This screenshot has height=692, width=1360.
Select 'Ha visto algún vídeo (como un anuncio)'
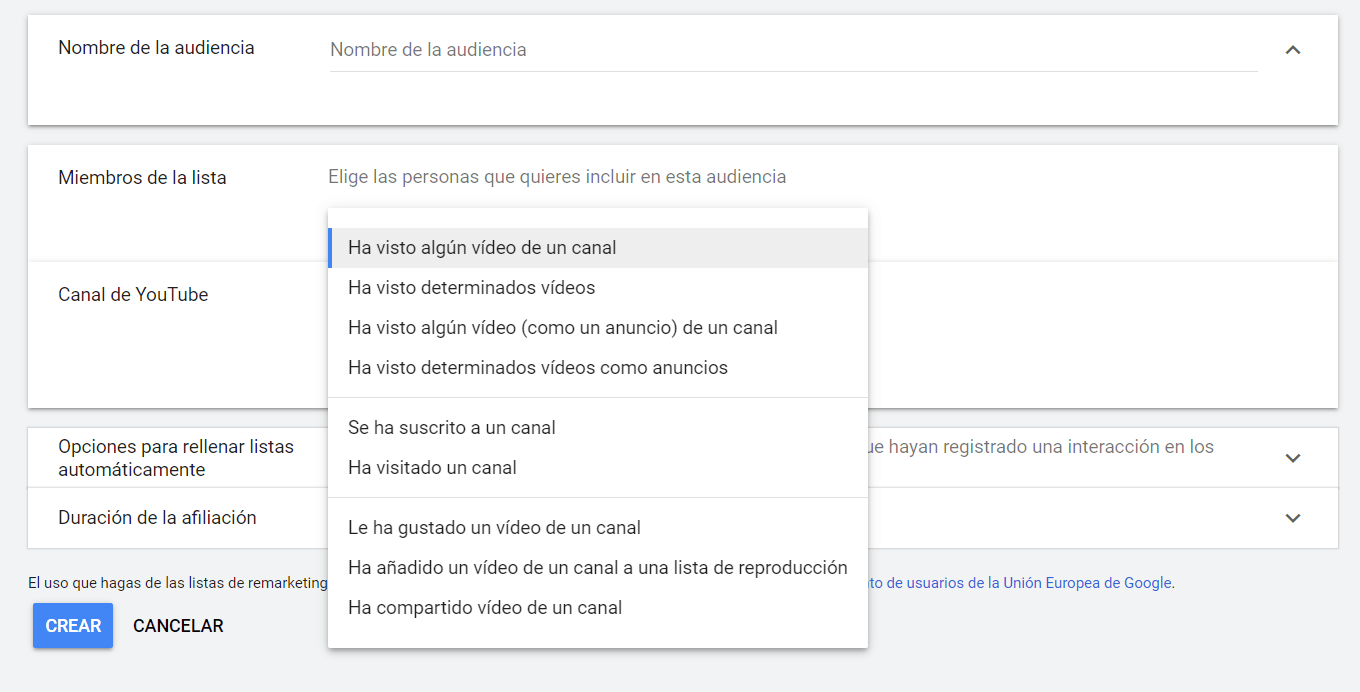point(562,328)
